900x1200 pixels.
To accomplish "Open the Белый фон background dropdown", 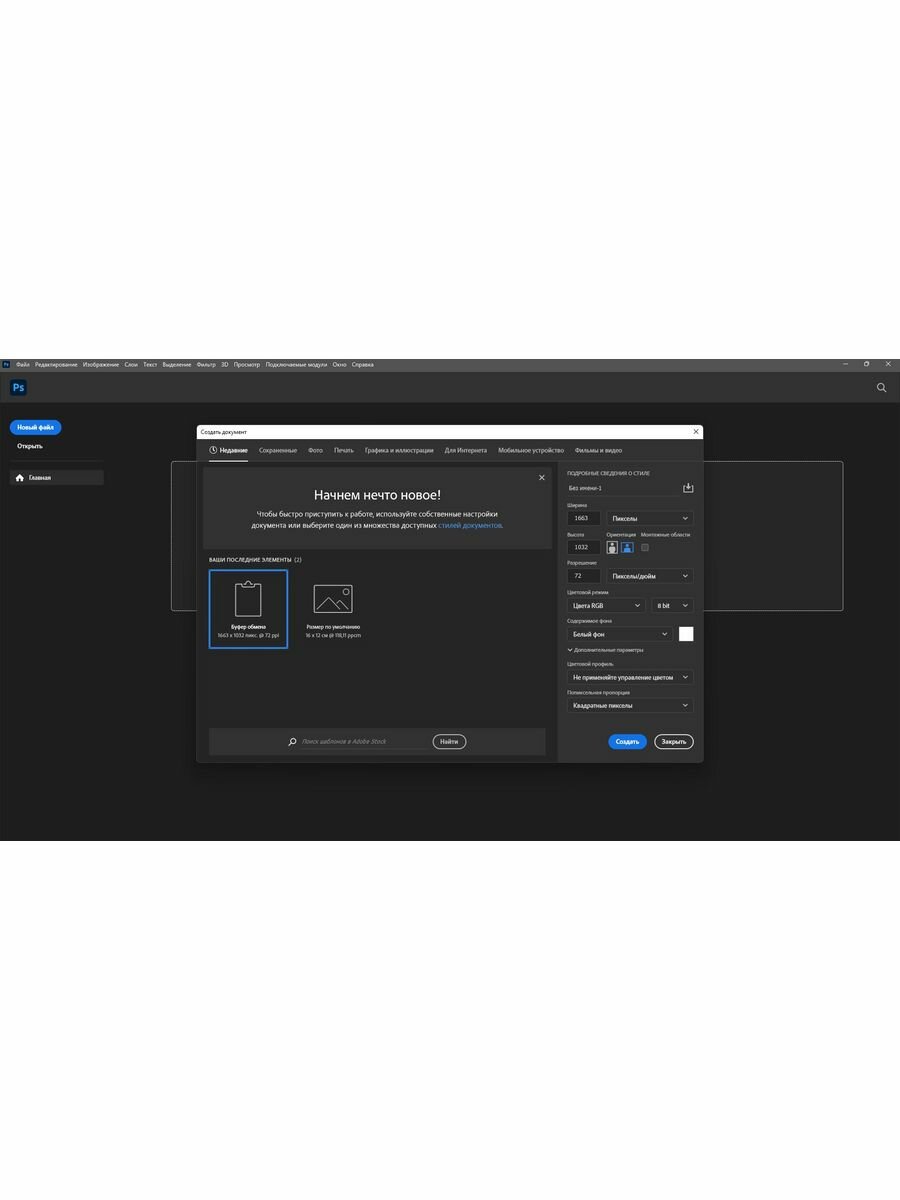I will (x=620, y=634).
